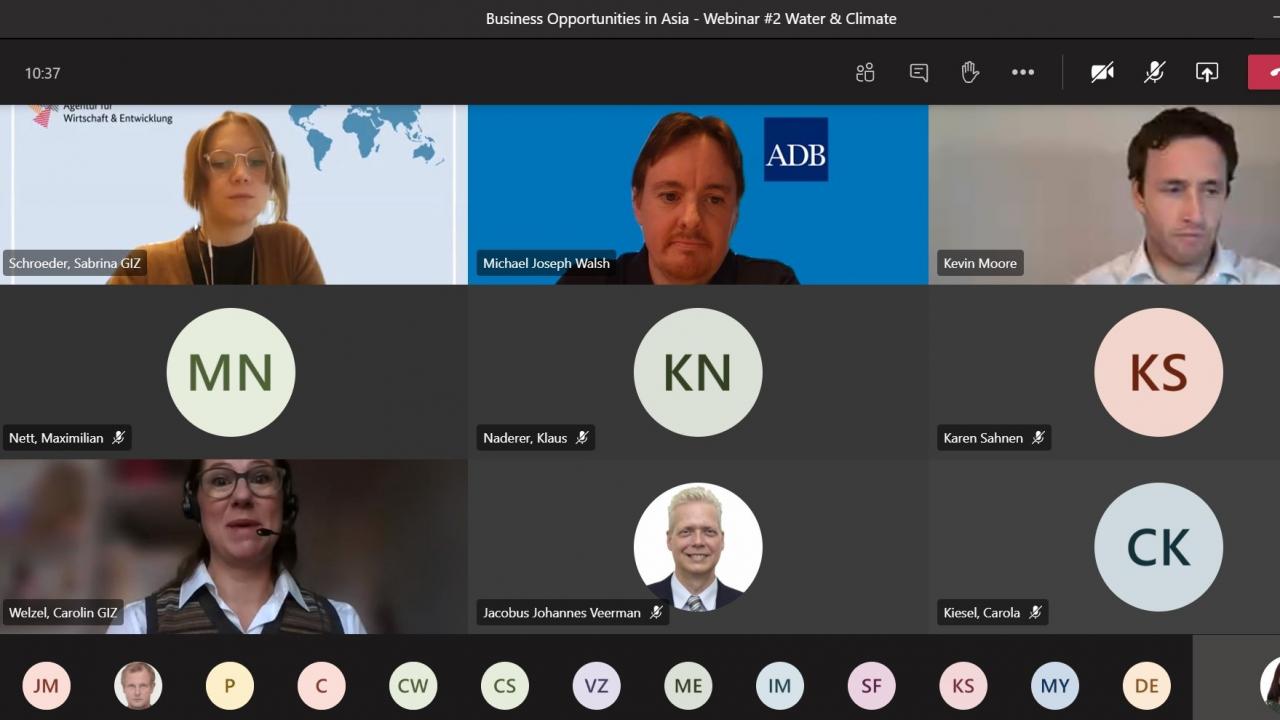
Task: Click the SF participant avatar
Action: click(x=872, y=686)
